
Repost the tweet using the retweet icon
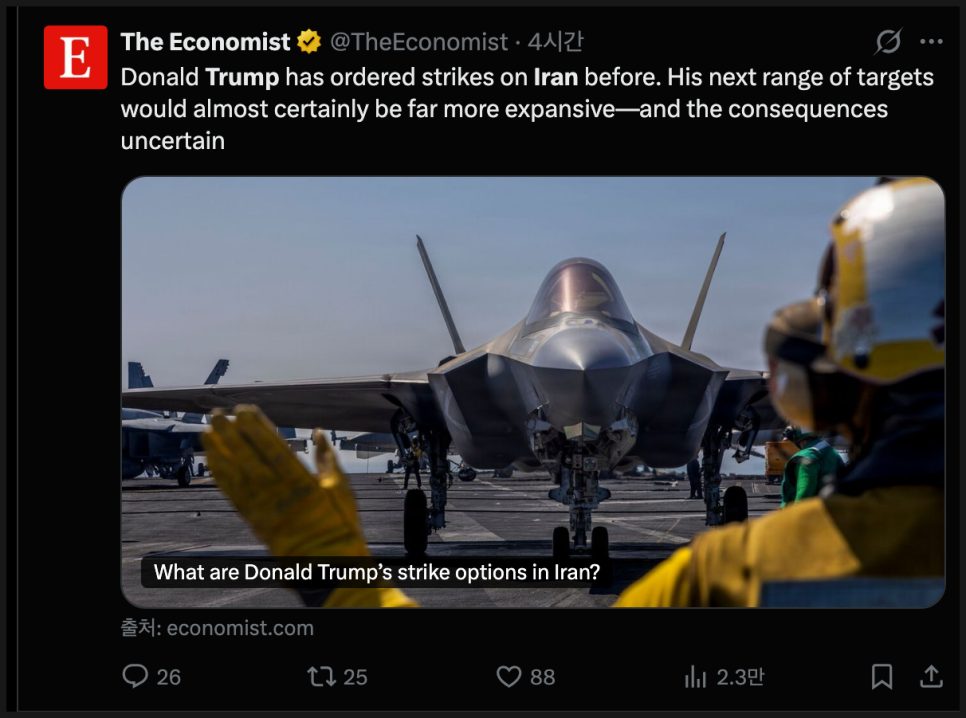(x=321, y=677)
